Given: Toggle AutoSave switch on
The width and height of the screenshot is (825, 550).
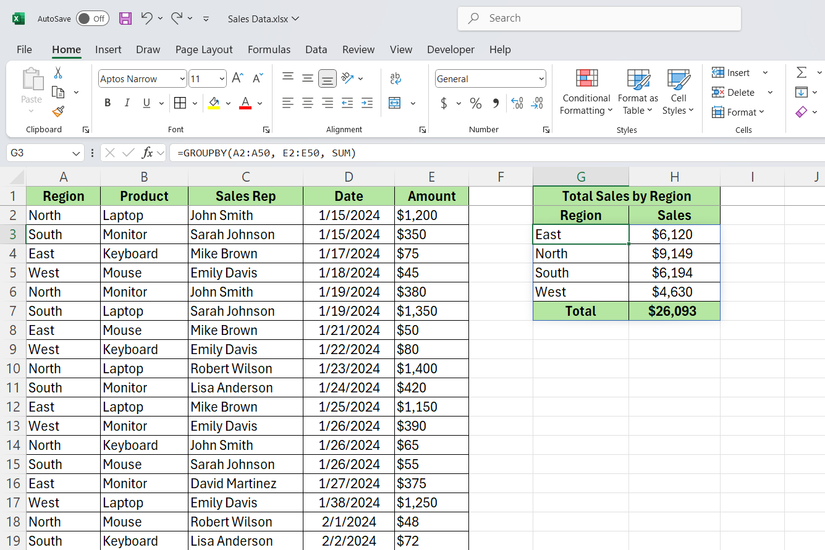Looking at the screenshot, I should pyautogui.click(x=92, y=18).
